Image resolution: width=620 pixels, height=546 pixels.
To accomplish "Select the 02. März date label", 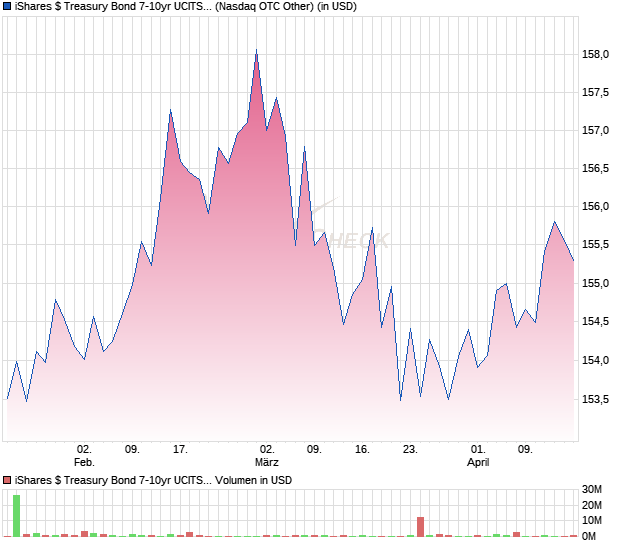I will (267, 456).
